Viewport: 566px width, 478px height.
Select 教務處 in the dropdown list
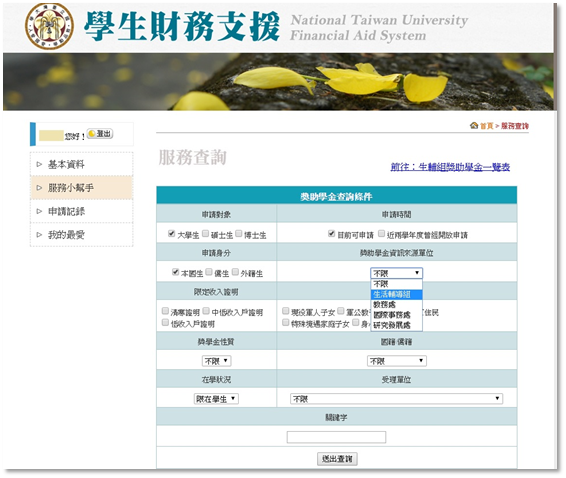pyautogui.click(x=396, y=304)
